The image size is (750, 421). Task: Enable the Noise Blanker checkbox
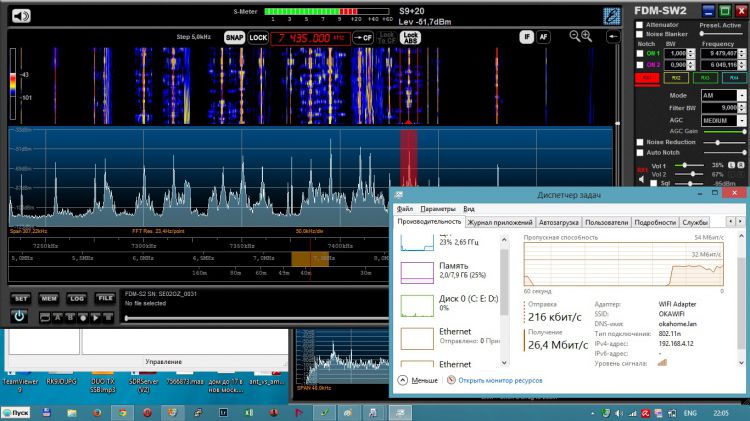tap(639, 34)
